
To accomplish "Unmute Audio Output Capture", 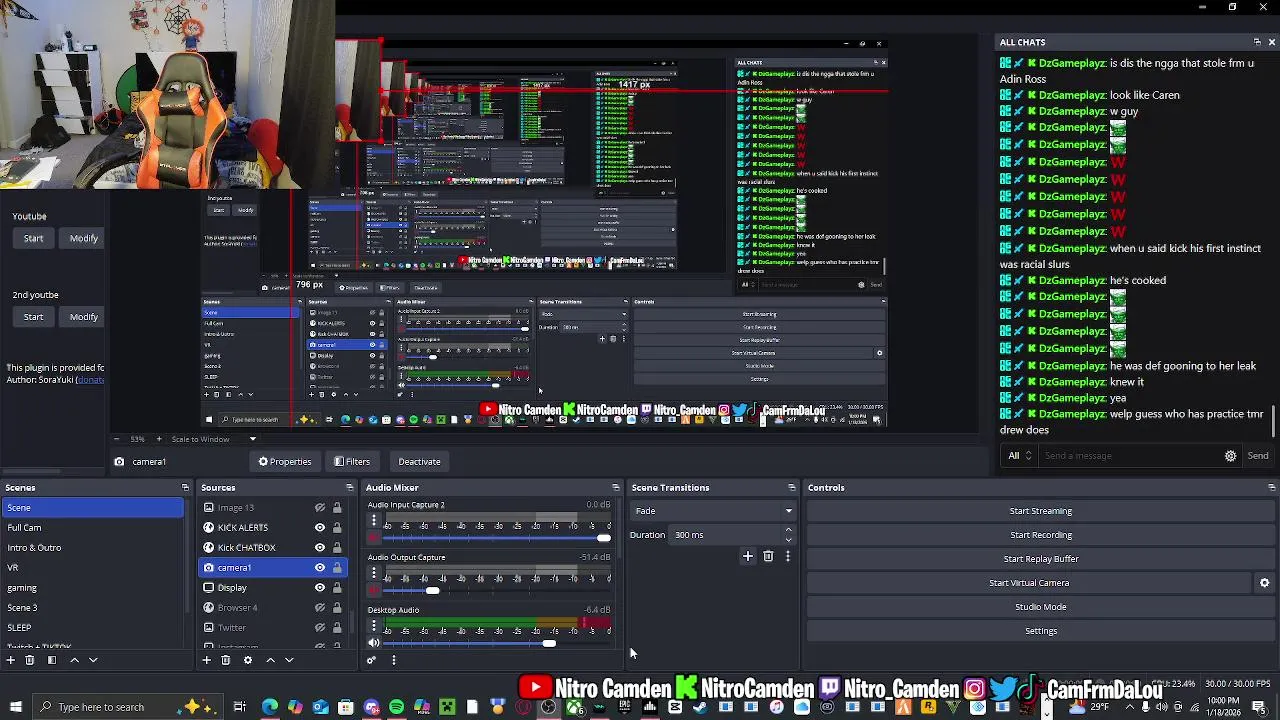I will click(x=374, y=591).
